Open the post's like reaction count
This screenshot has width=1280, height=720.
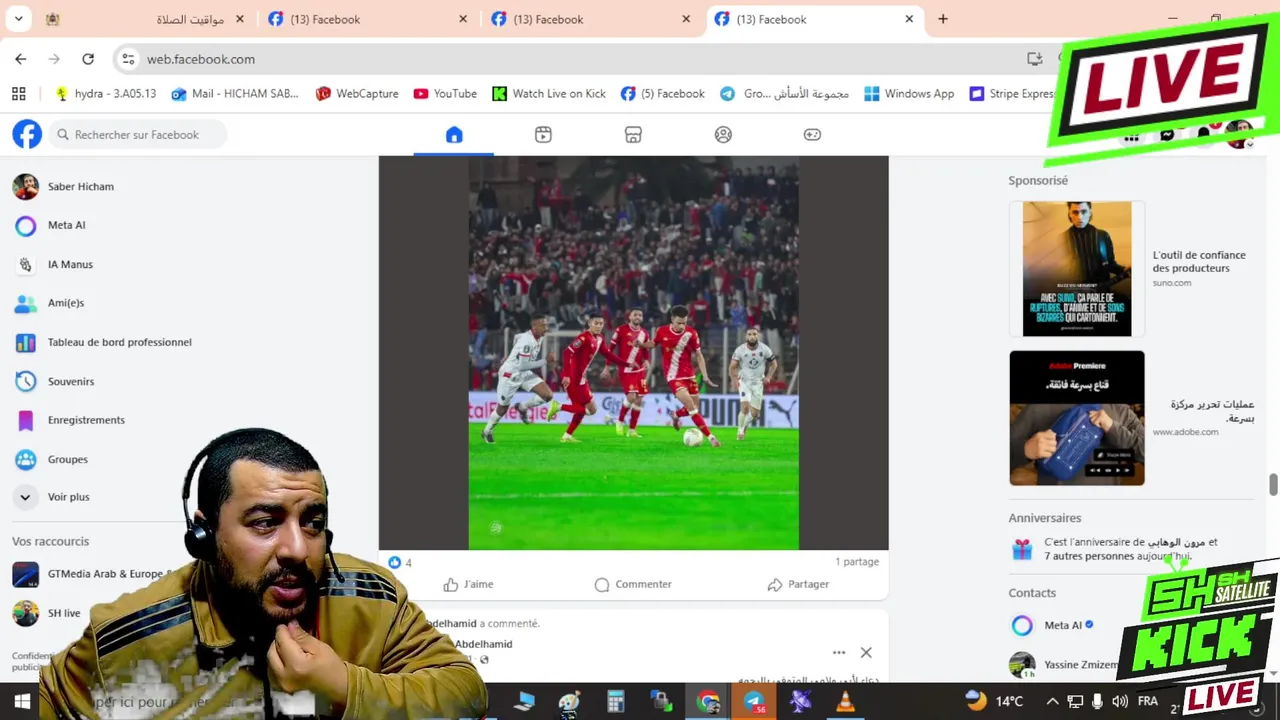pos(399,562)
